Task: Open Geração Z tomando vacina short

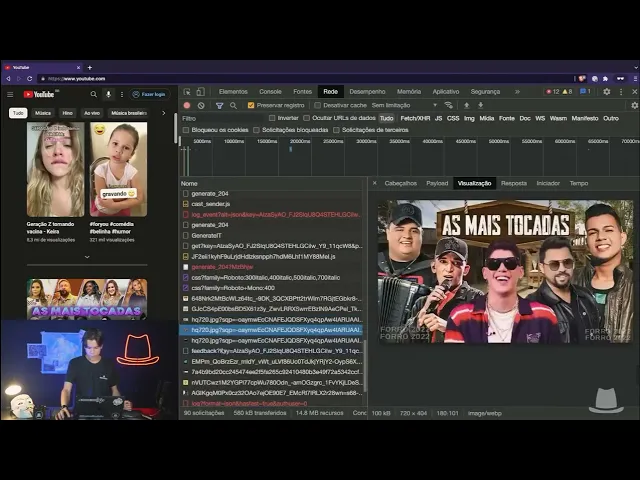Action: tap(56, 169)
